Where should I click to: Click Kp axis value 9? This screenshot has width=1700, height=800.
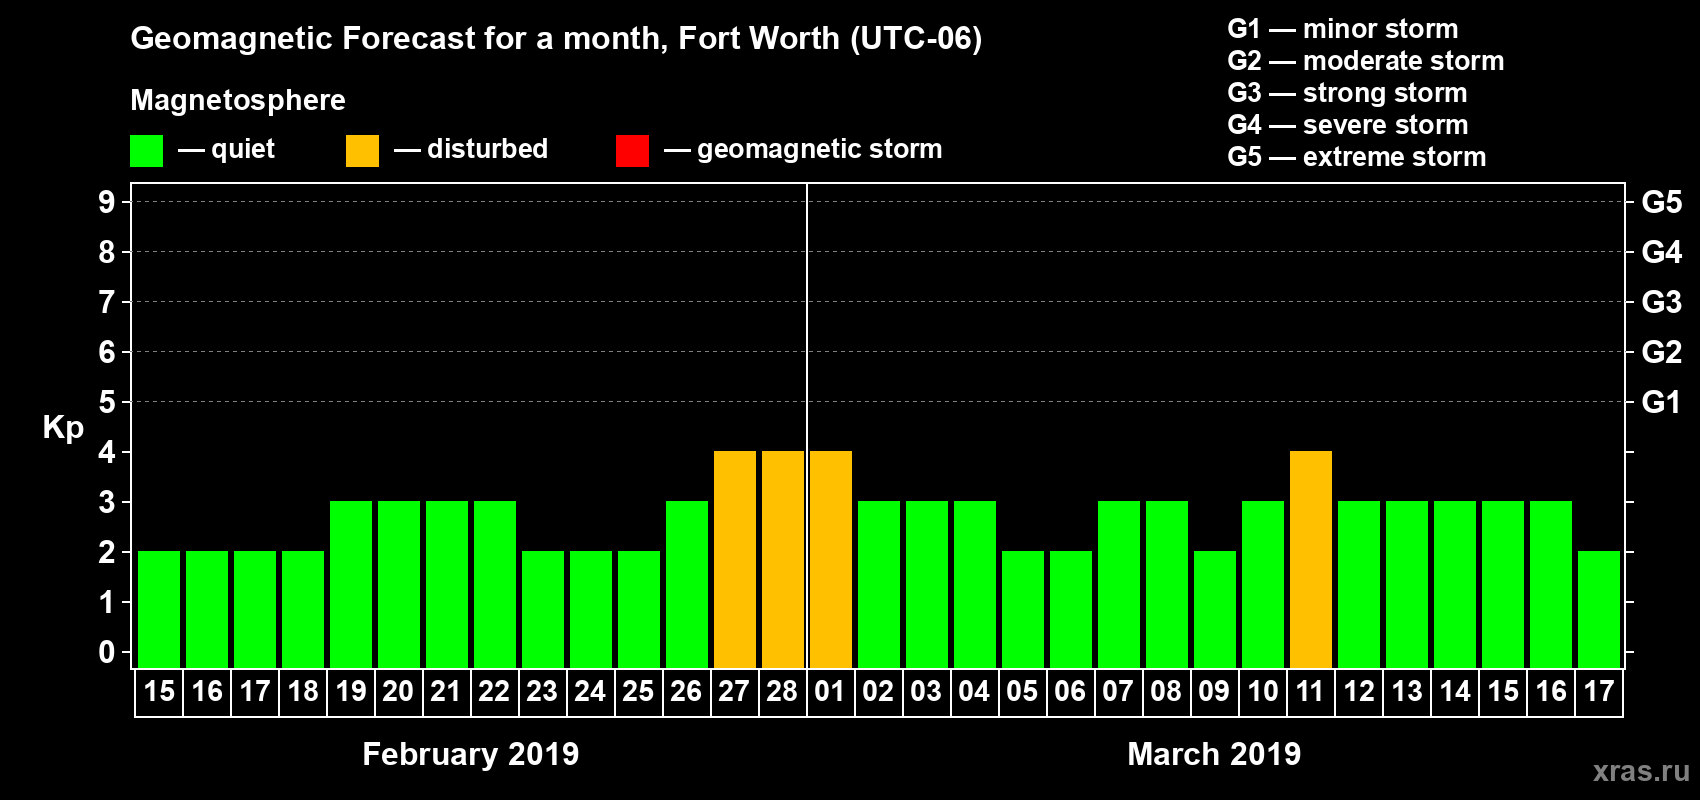107,202
